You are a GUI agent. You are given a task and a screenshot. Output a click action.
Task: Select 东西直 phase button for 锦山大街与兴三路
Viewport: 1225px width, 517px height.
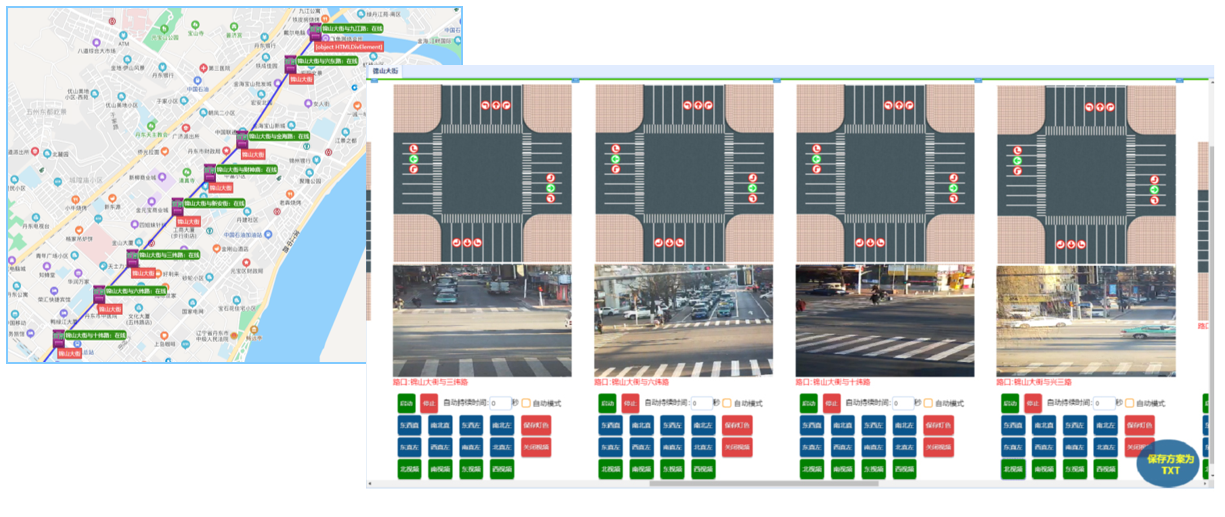coord(1013,425)
